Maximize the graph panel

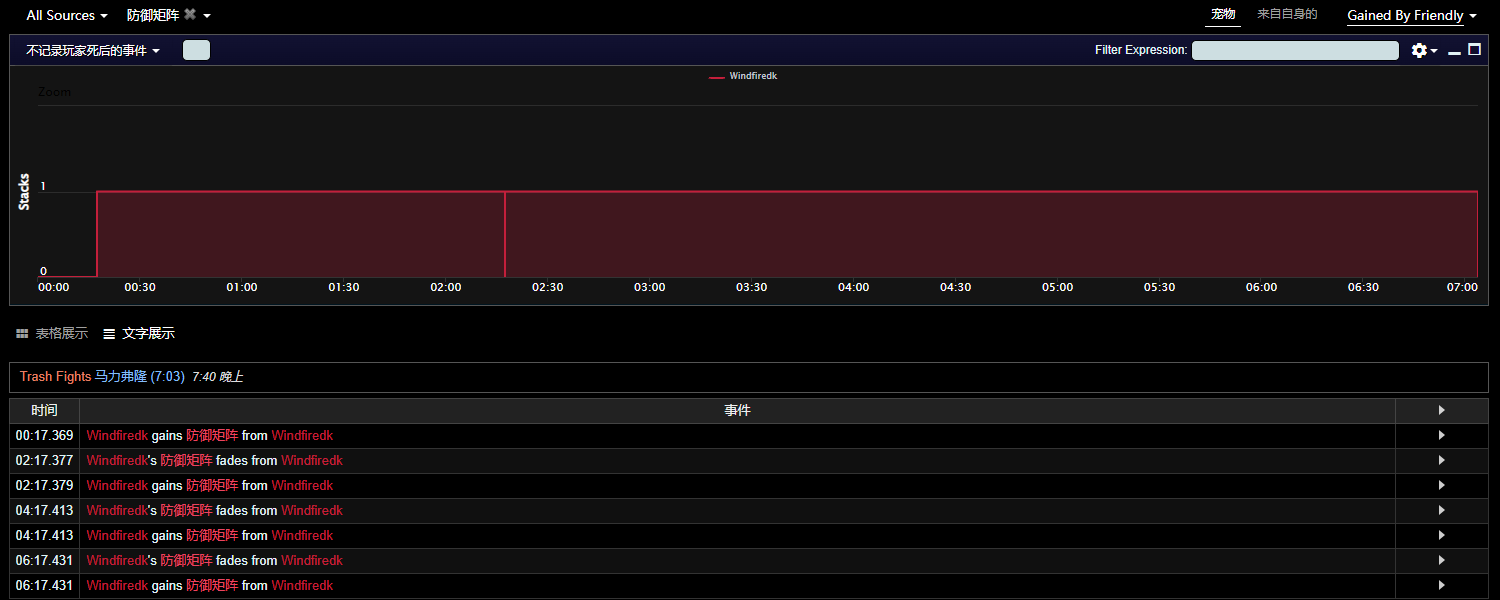click(1474, 50)
